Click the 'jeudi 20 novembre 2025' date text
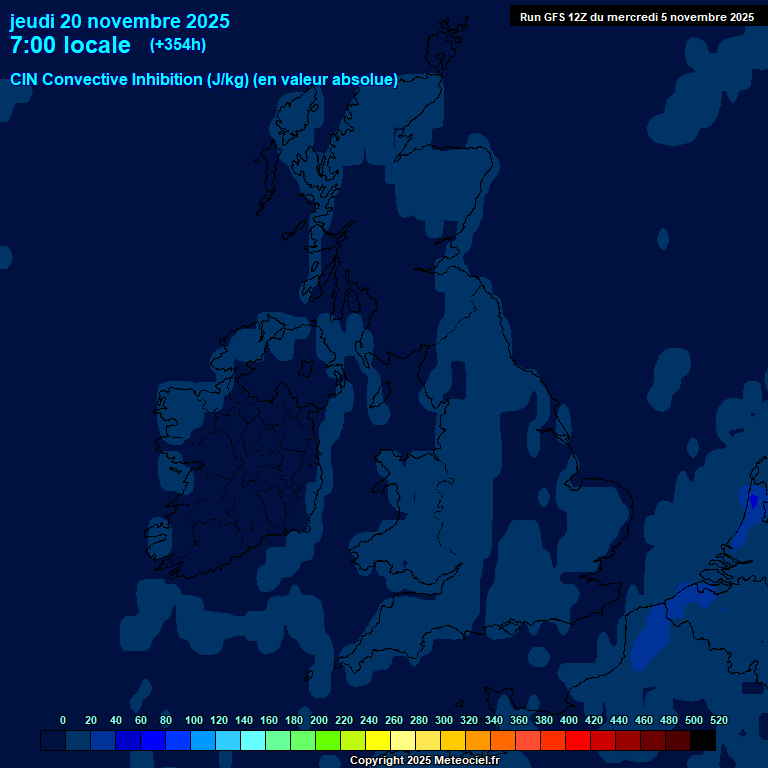Image resolution: width=768 pixels, height=768 pixels. pos(120,22)
